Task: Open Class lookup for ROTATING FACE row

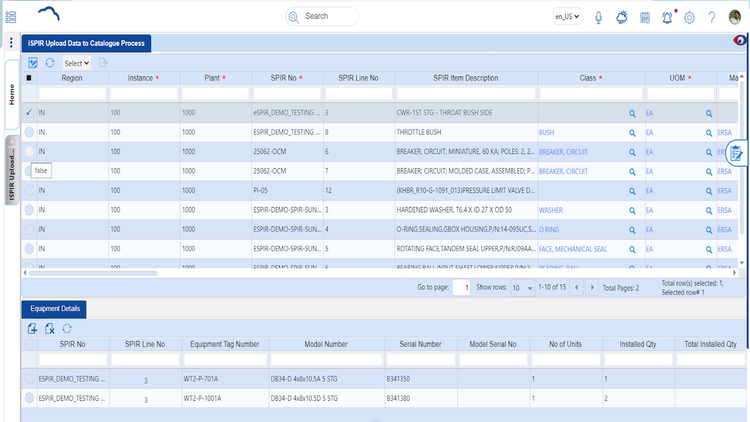Action: (x=632, y=249)
